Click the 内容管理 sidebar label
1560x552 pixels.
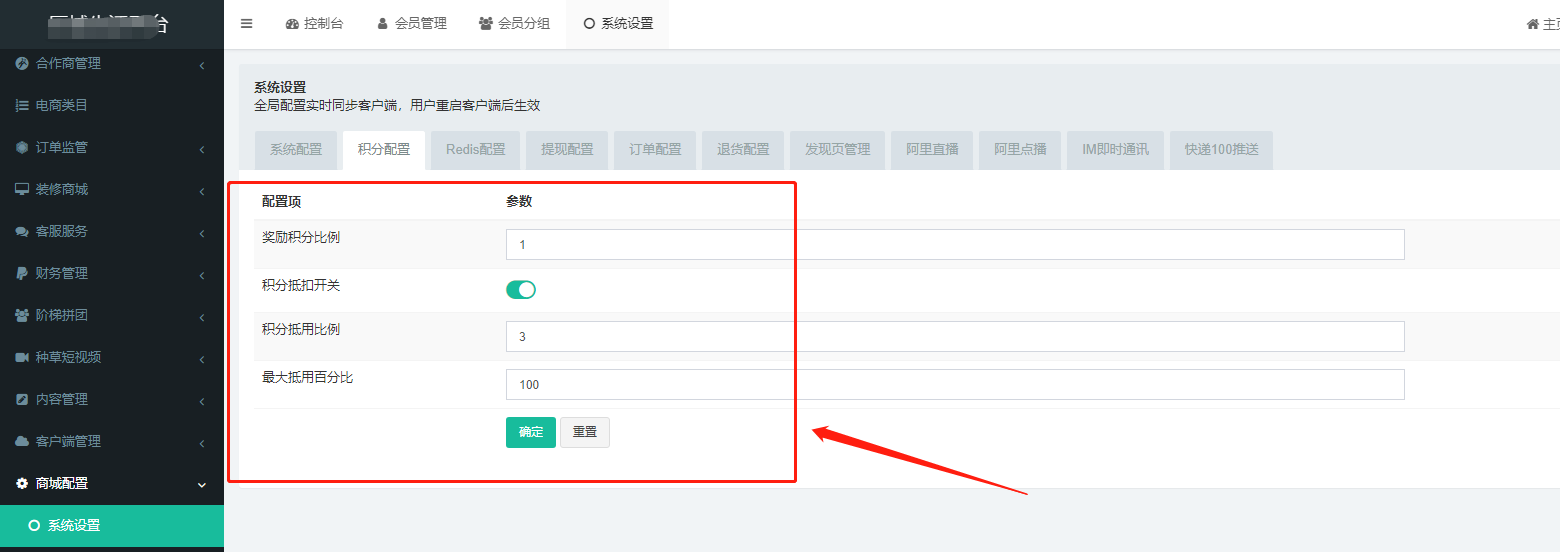click(x=62, y=399)
